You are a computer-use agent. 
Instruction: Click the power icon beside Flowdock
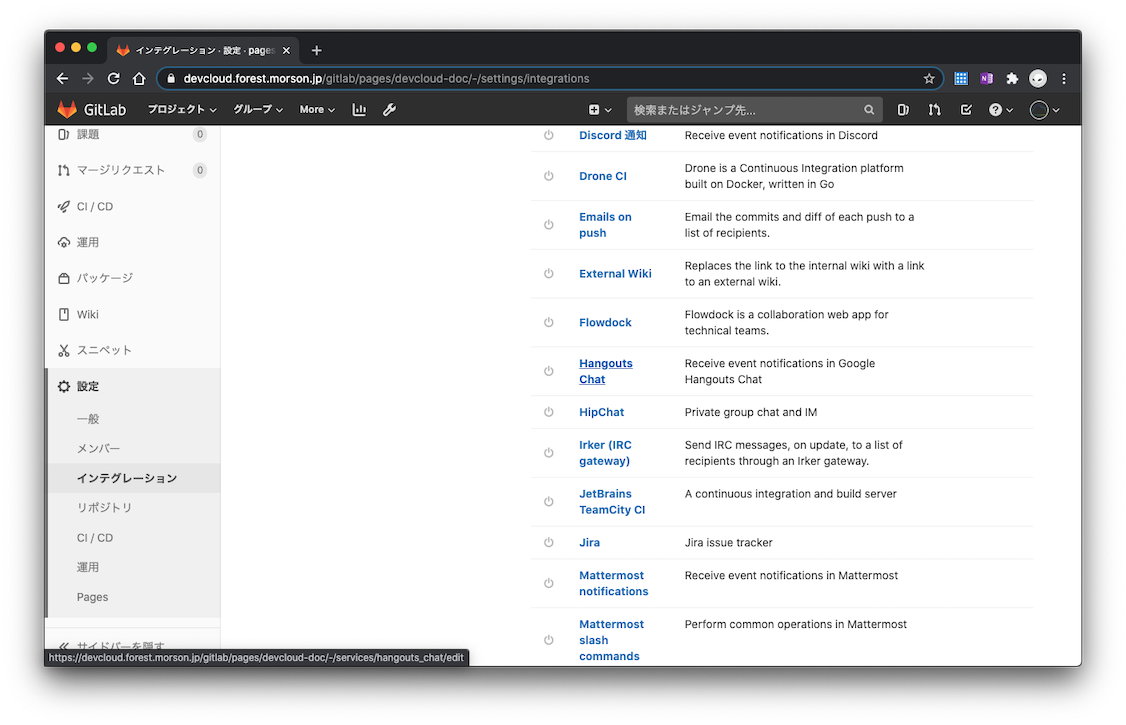(x=548, y=322)
